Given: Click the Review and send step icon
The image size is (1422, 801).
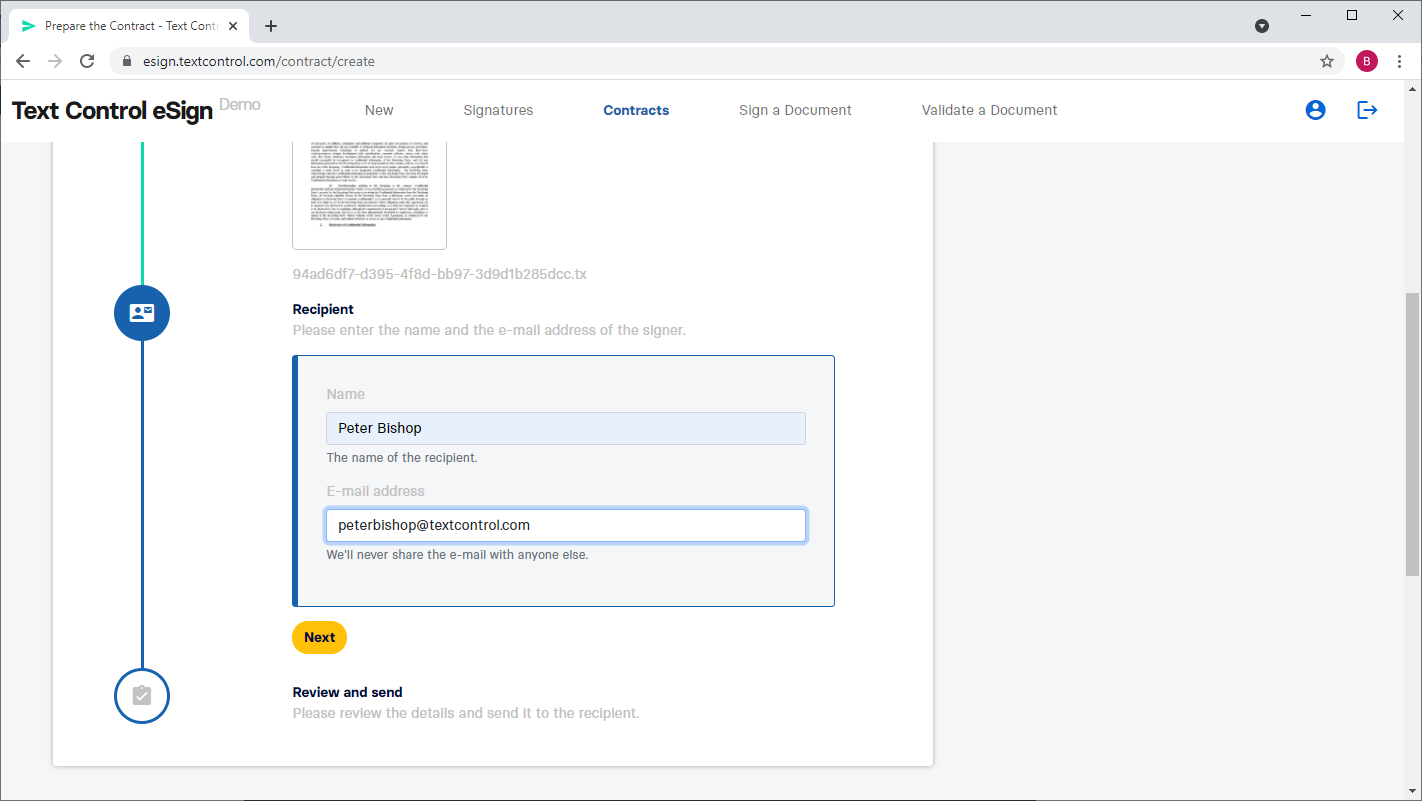Looking at the screenshot, I should (142, 695).
